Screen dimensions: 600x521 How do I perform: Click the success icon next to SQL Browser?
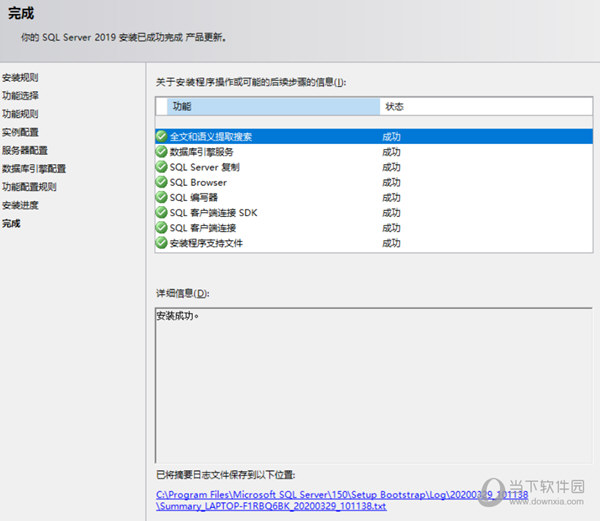(161, 182)
